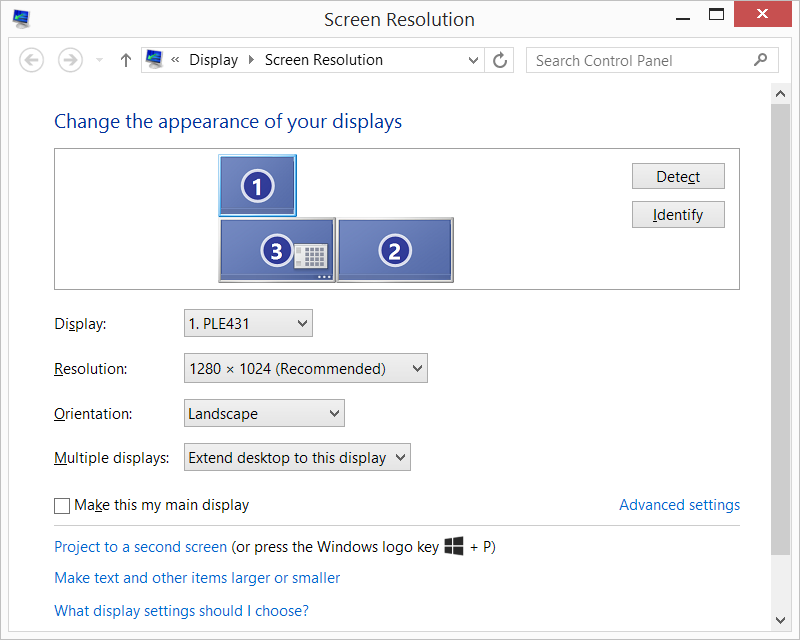The image size is (800, 640).
Task: Click the Forward navigation arrow
Action: (69, 60)
